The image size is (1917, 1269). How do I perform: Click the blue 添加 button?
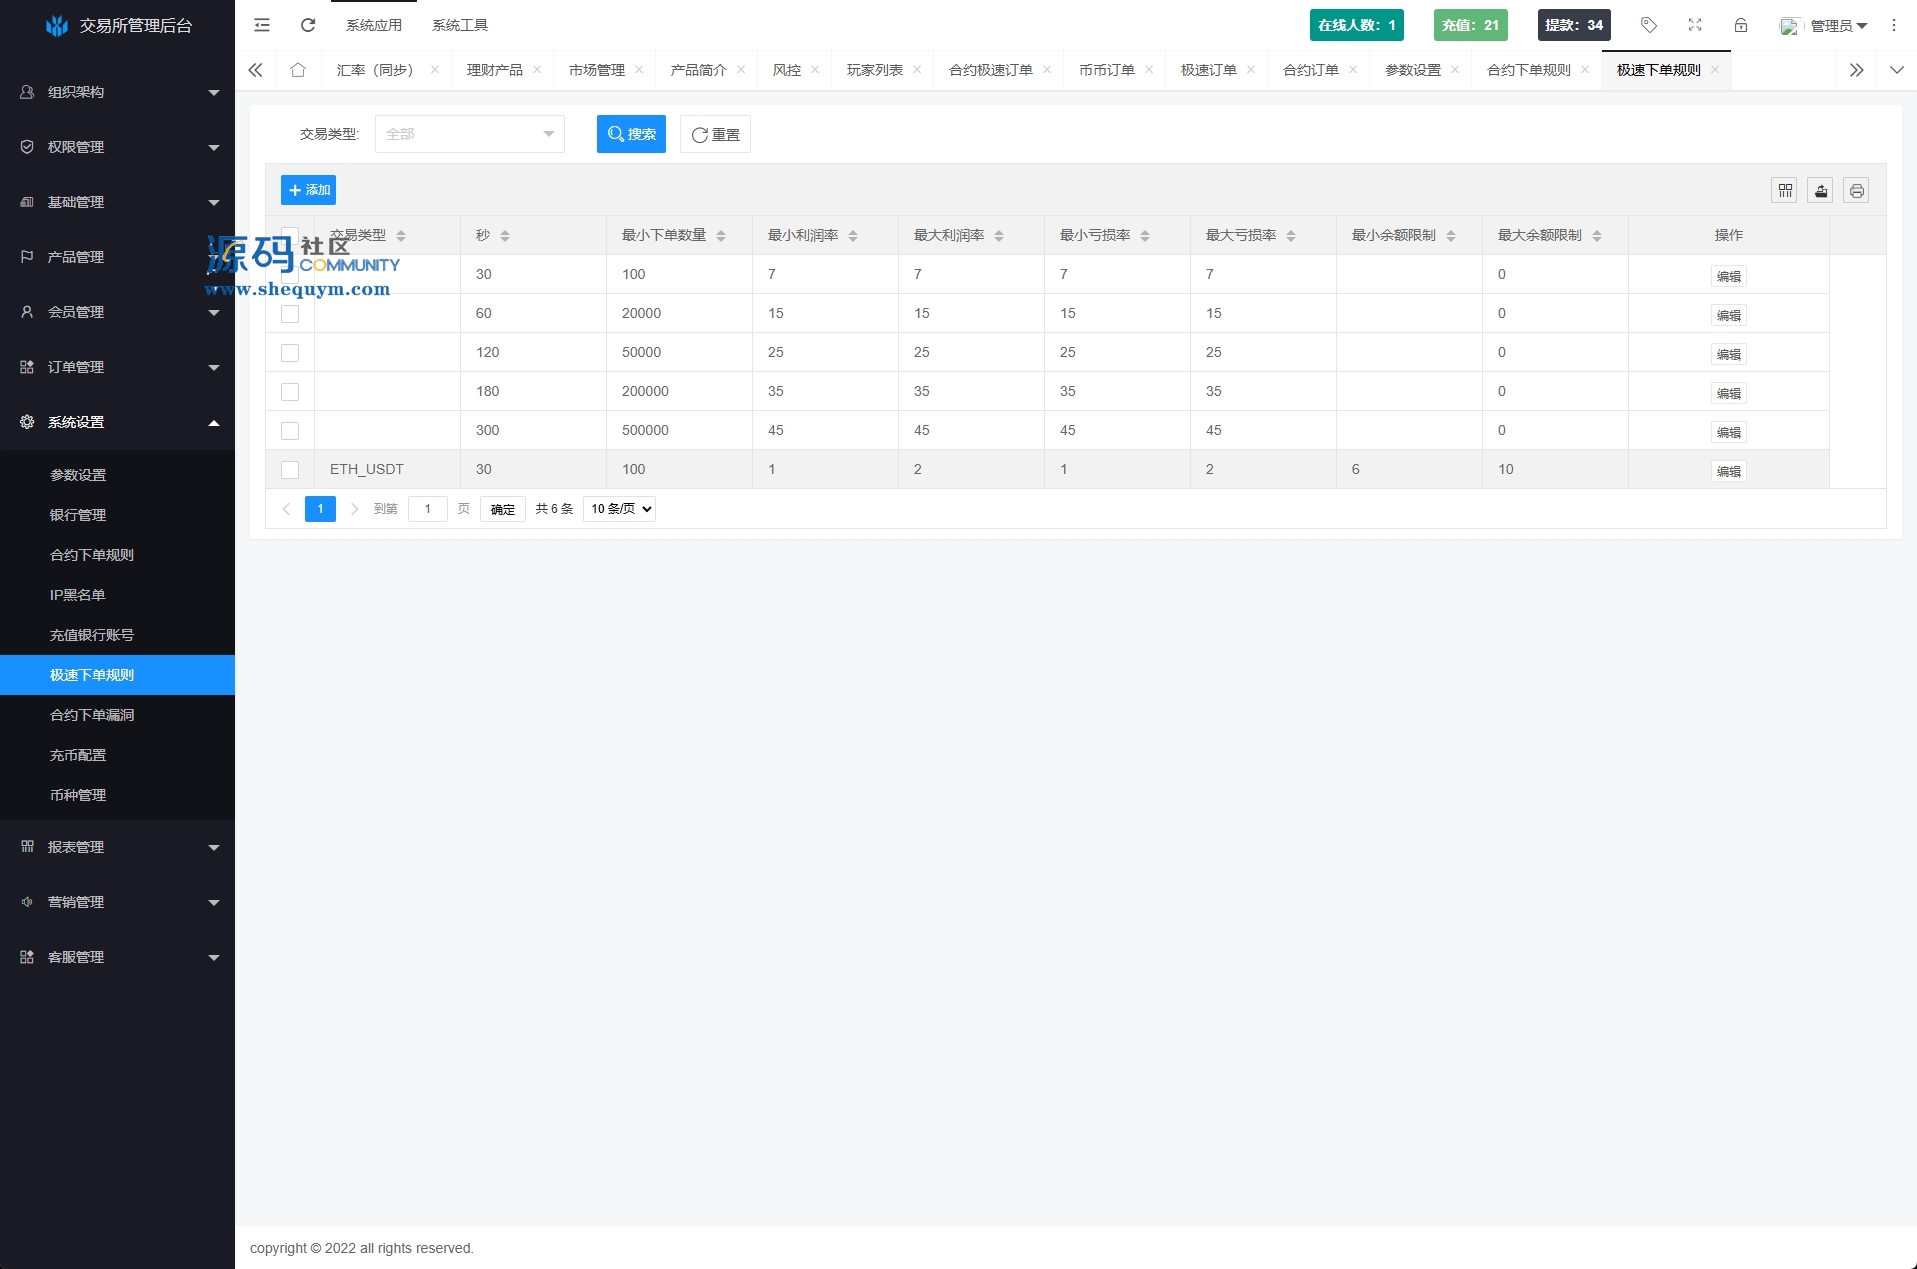click(x=308, y=190)
